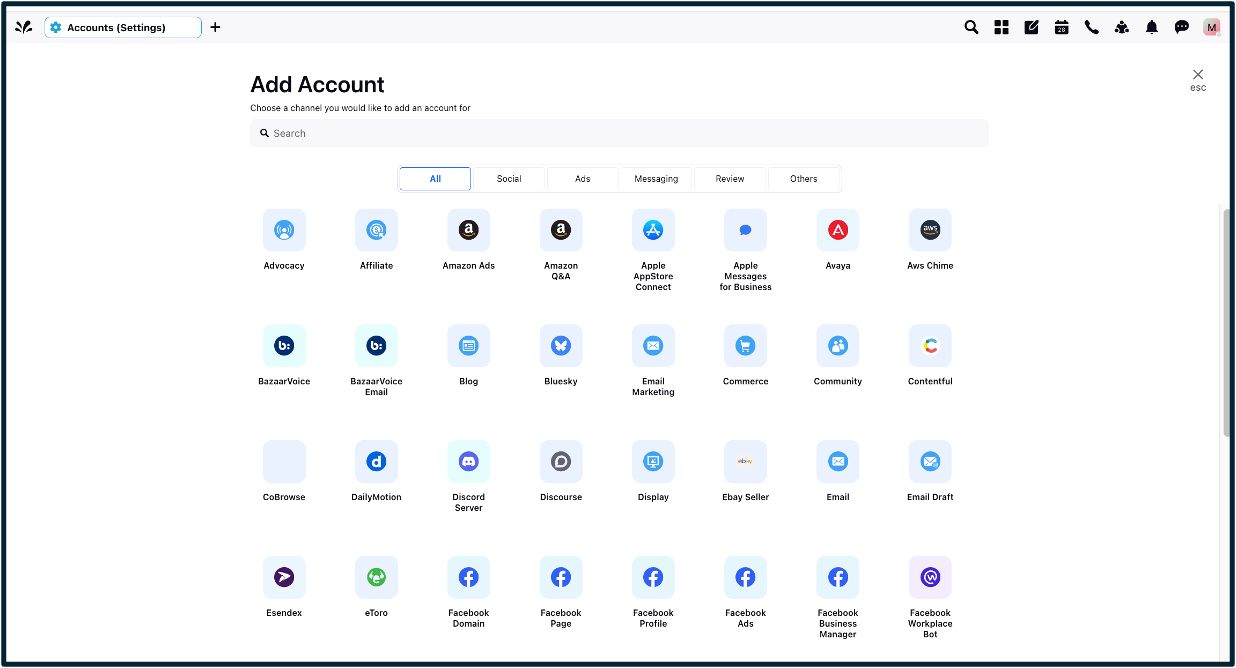Viewport: 1236px width, 668px height.
Task: Open the user profile avatar M
Action: pyautogui.click(x=1212, y=27)
